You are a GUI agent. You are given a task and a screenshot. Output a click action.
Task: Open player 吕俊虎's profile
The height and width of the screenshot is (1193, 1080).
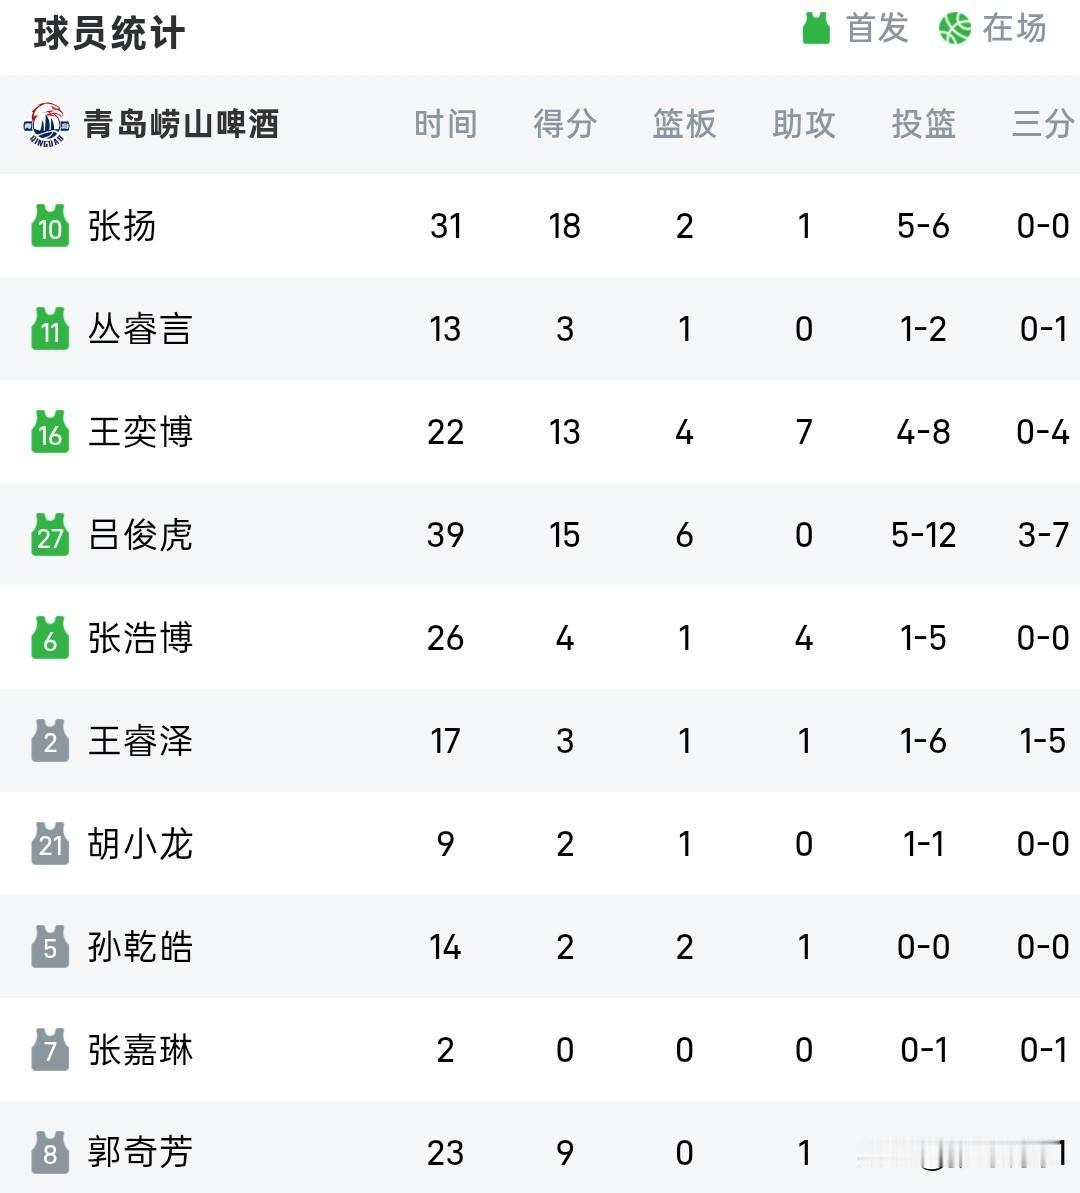[x=140, y=535]
